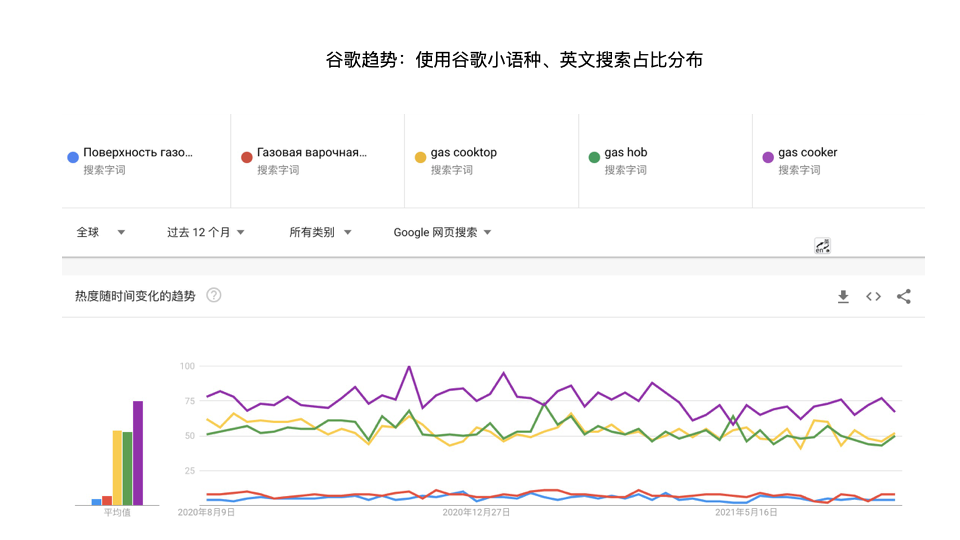Image resolution: width=960 pixels, height=540 pixels.
Task: Click the page title 谷歌趋势：使用谷歌小语种、英文搜索占比分布
Action: (514, 60)
